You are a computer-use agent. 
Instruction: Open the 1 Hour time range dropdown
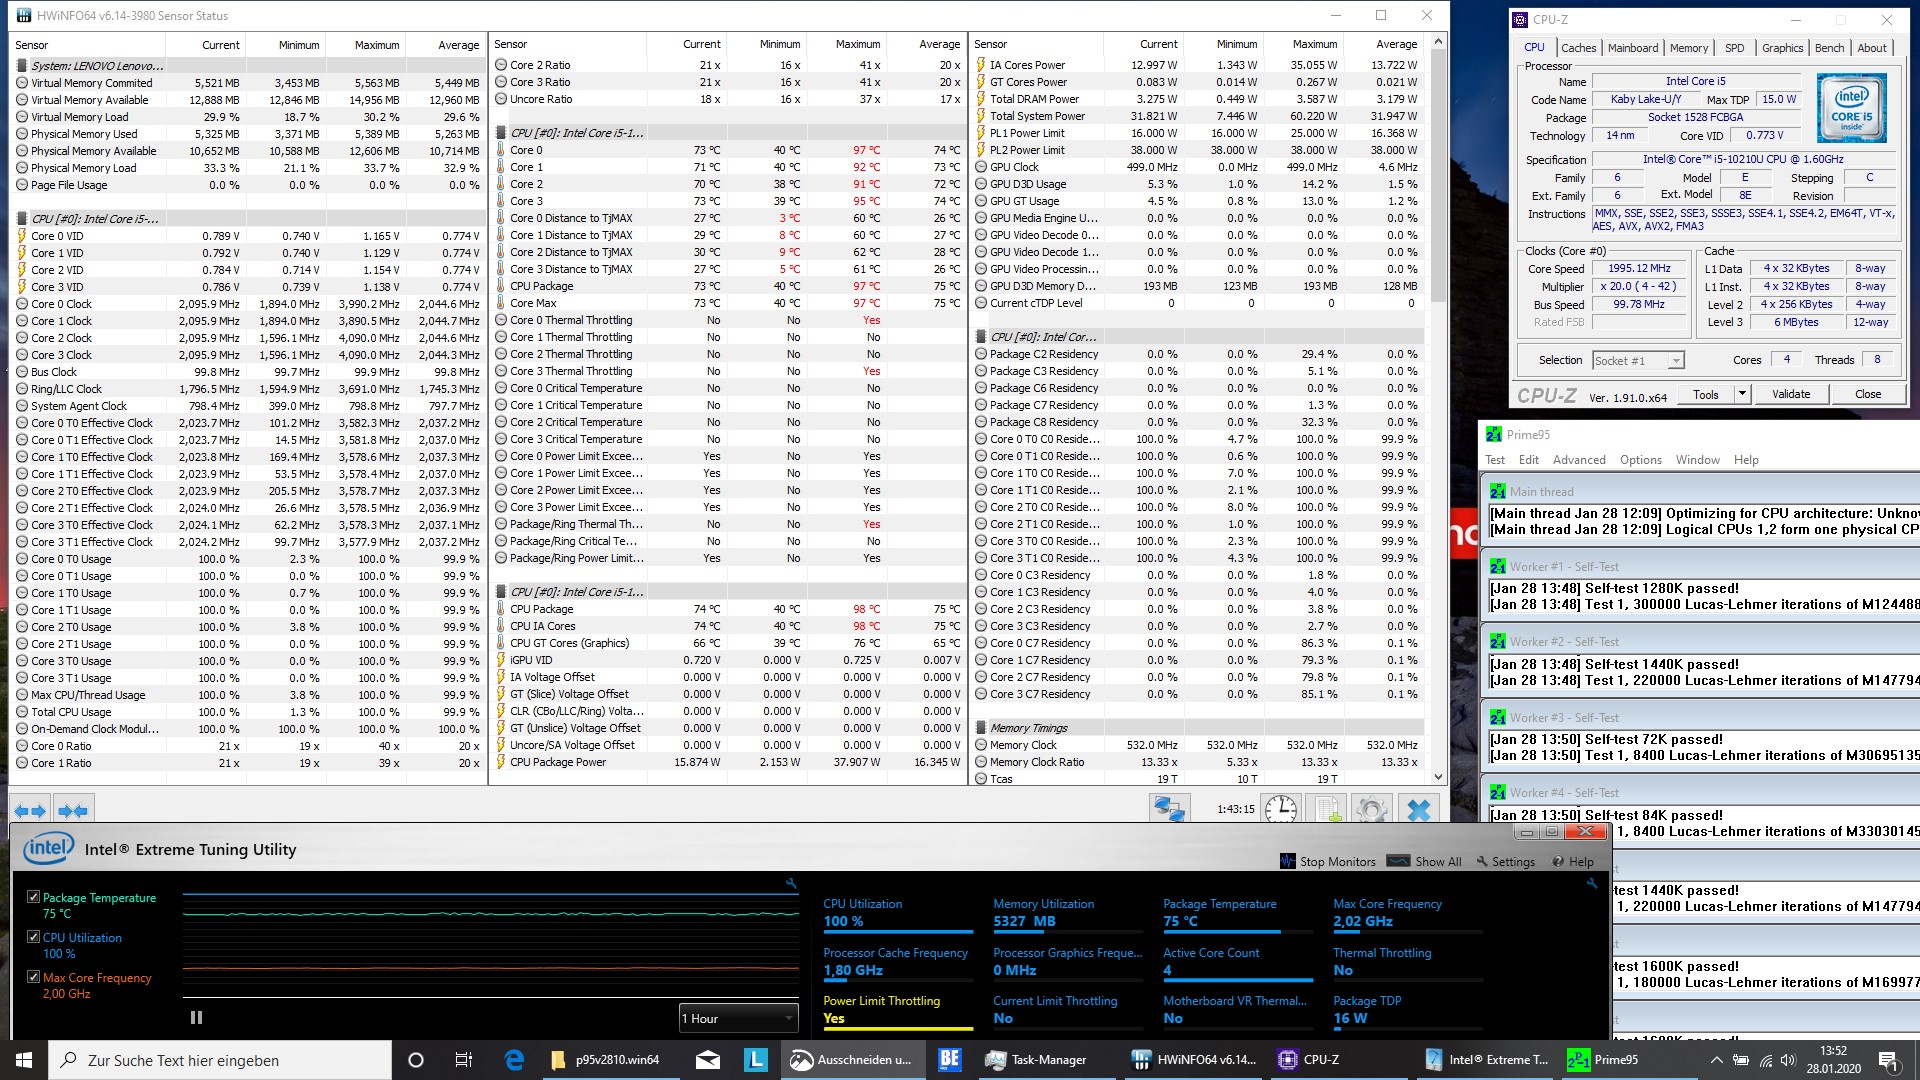[738, 1018]
